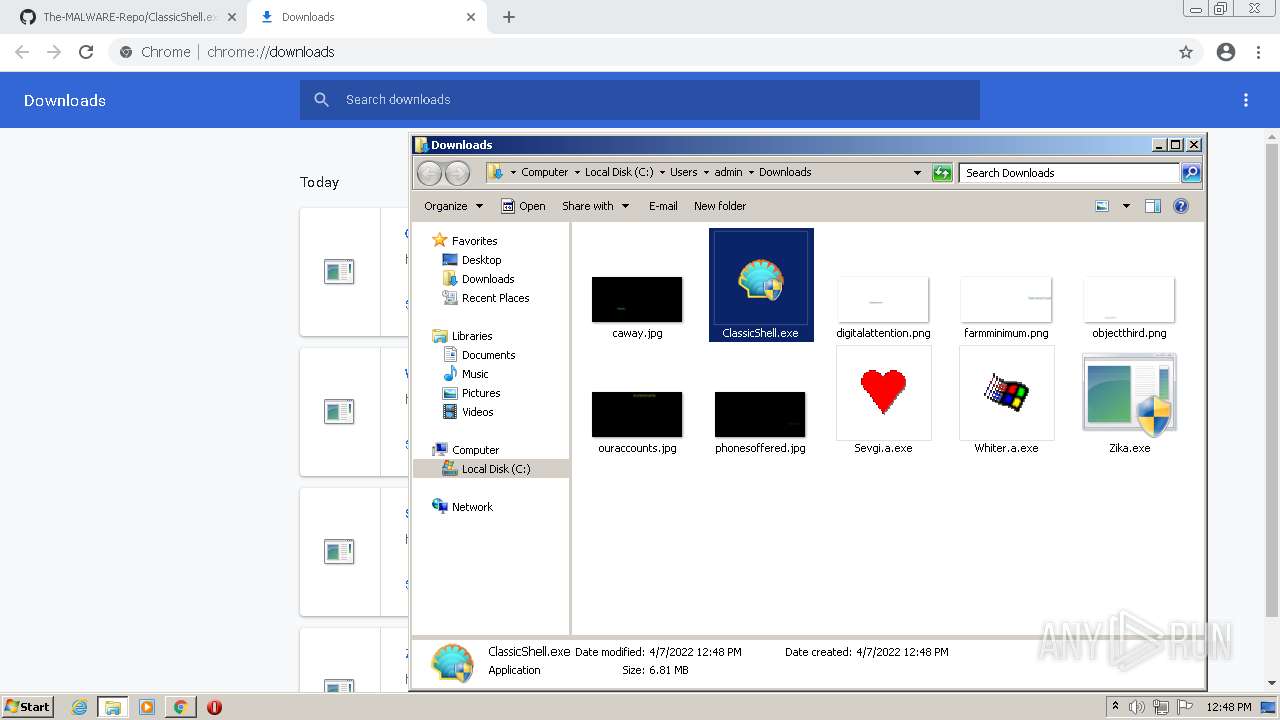1280x720 pixels.
Task: Click the Chrome taskbar icon
Action: click(x=181, y=707)
